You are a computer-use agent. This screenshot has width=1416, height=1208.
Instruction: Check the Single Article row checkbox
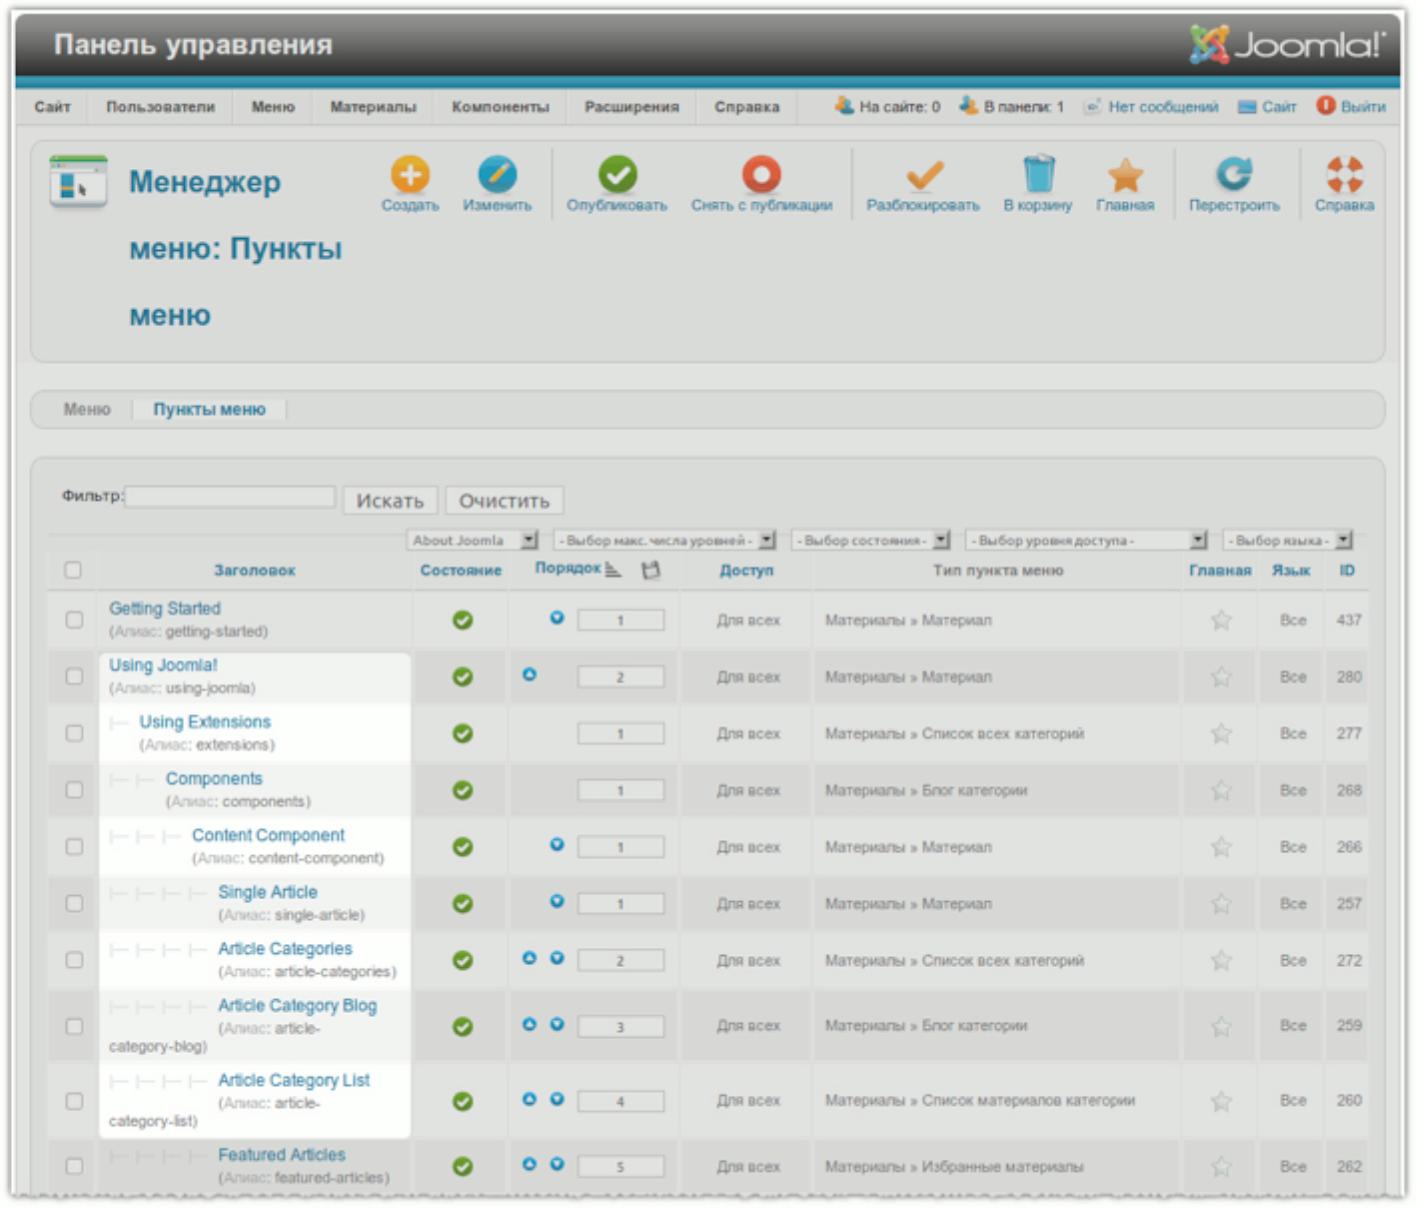coord(74,903)
